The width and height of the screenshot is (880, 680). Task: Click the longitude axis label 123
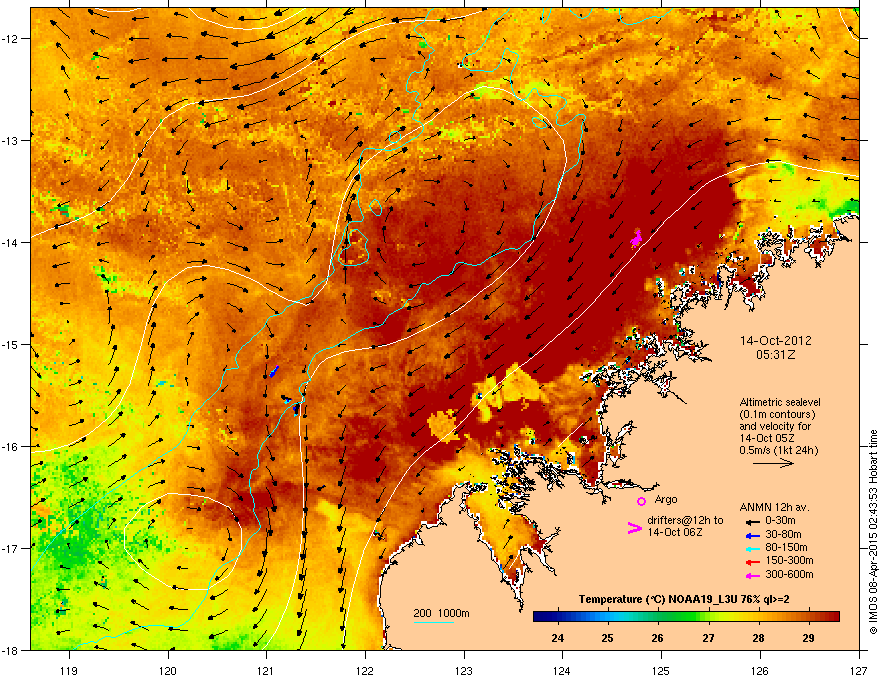[464, 670]
